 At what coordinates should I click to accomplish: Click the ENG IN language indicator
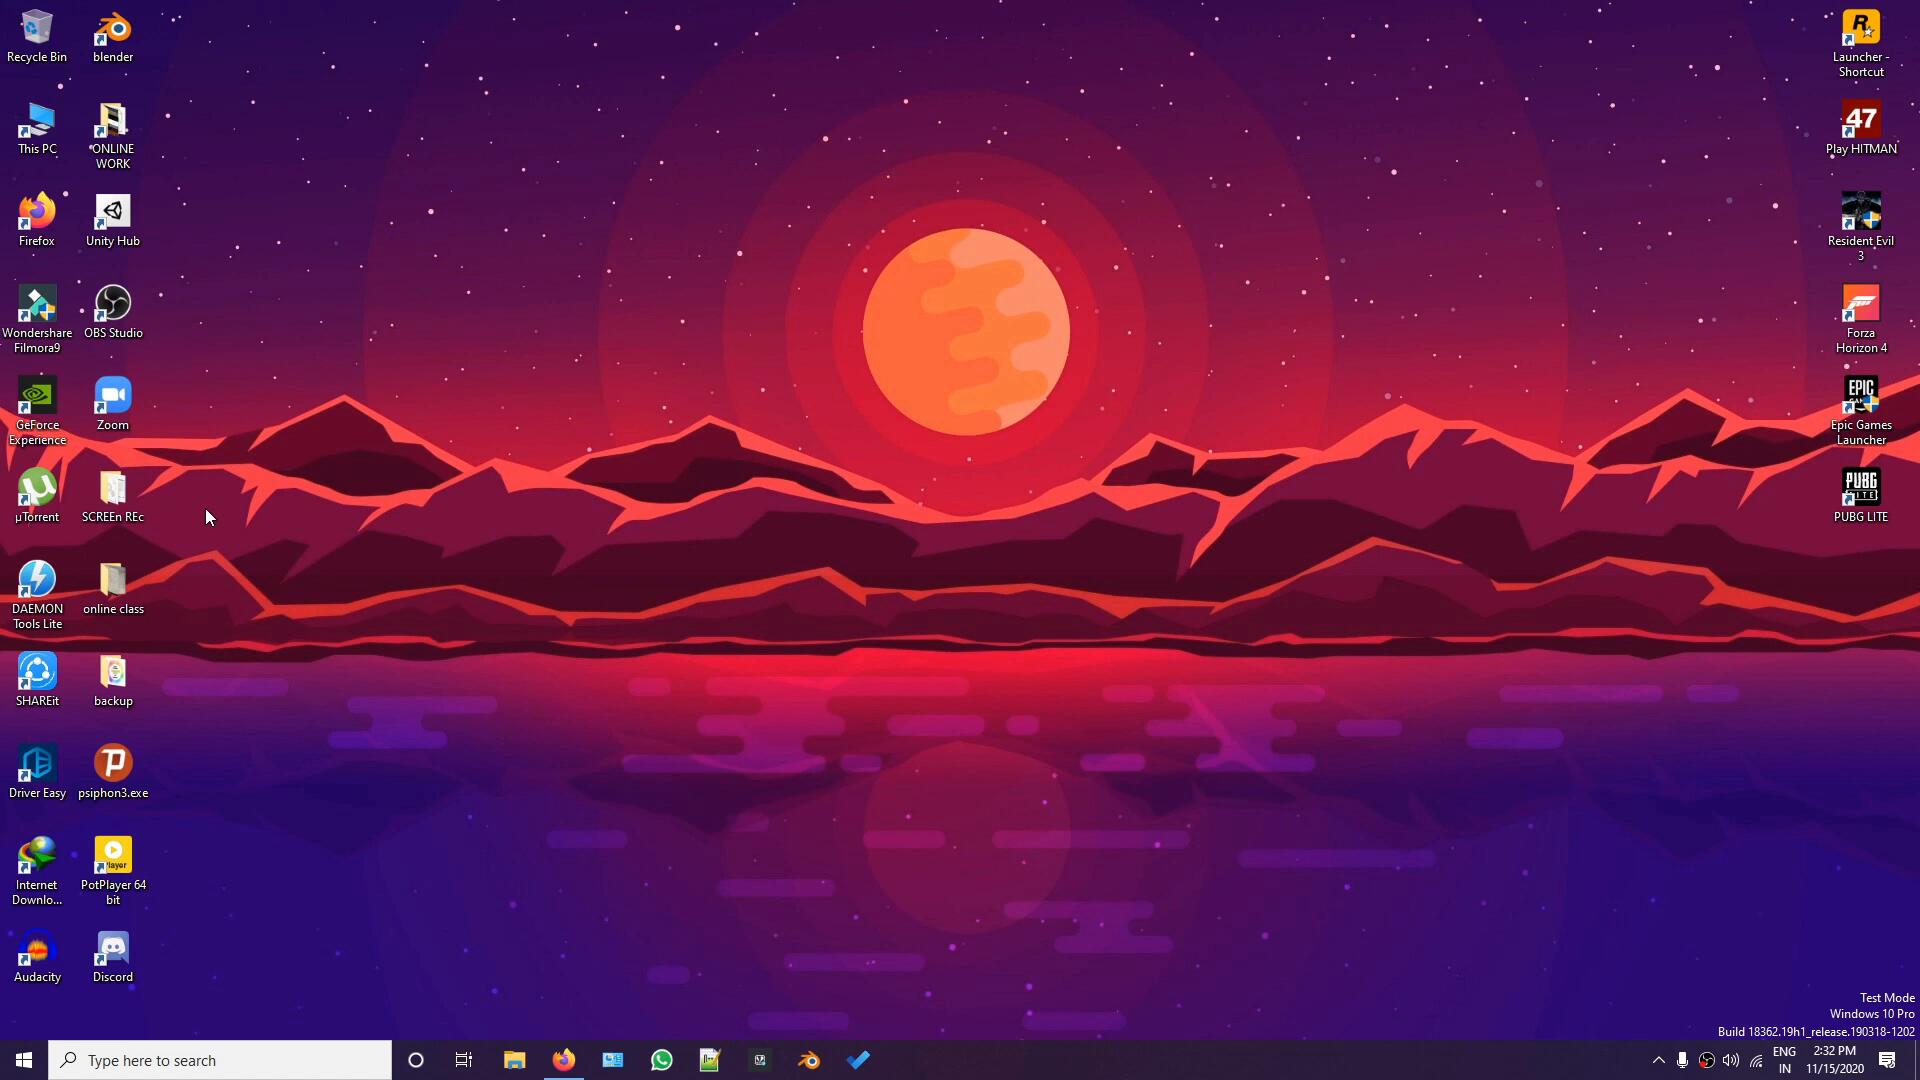(1784, 1060)
